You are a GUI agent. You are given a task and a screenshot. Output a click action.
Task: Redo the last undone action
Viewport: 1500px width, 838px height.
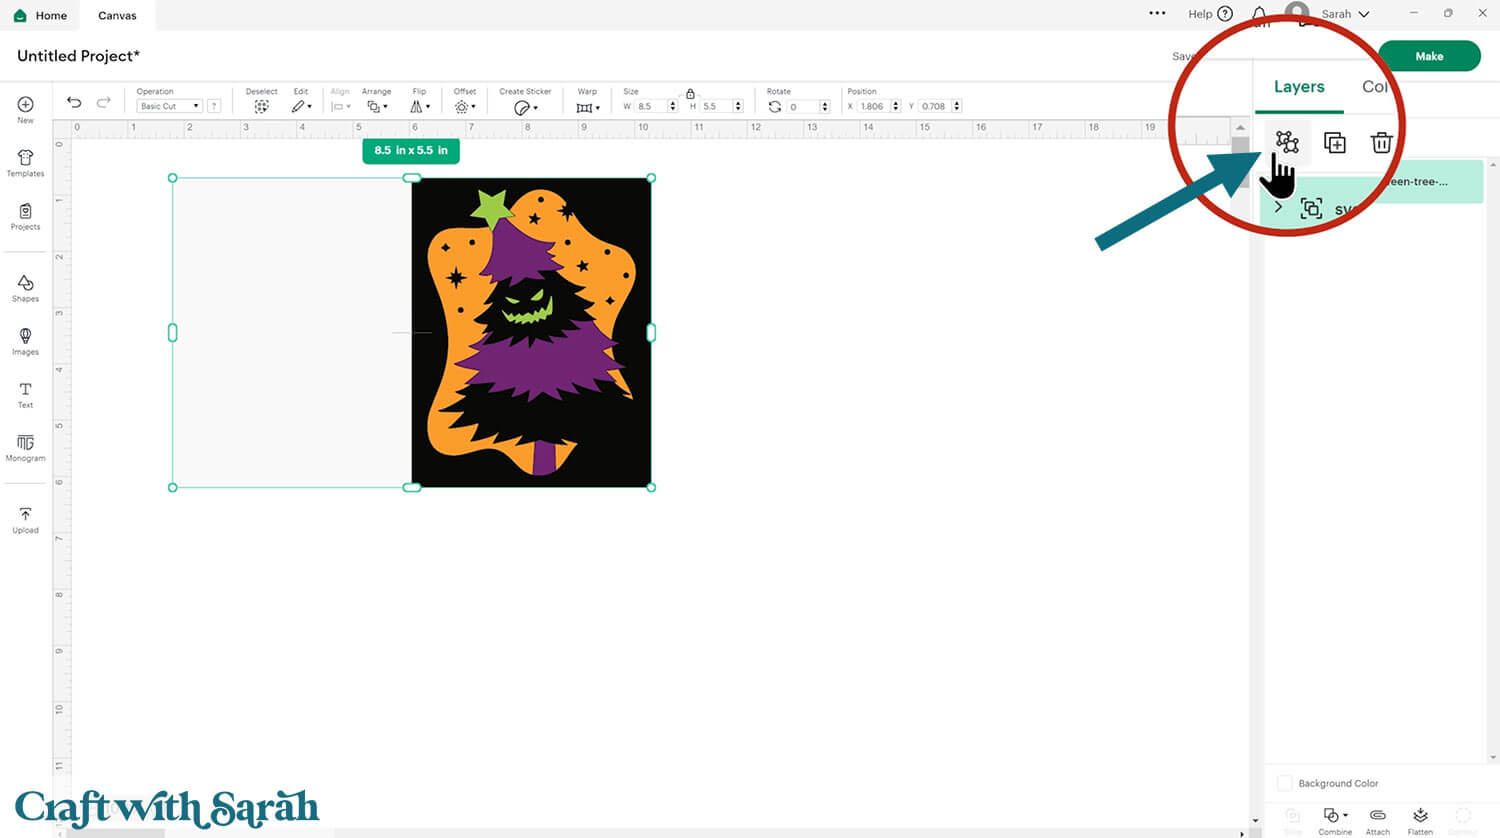point(103,102)
